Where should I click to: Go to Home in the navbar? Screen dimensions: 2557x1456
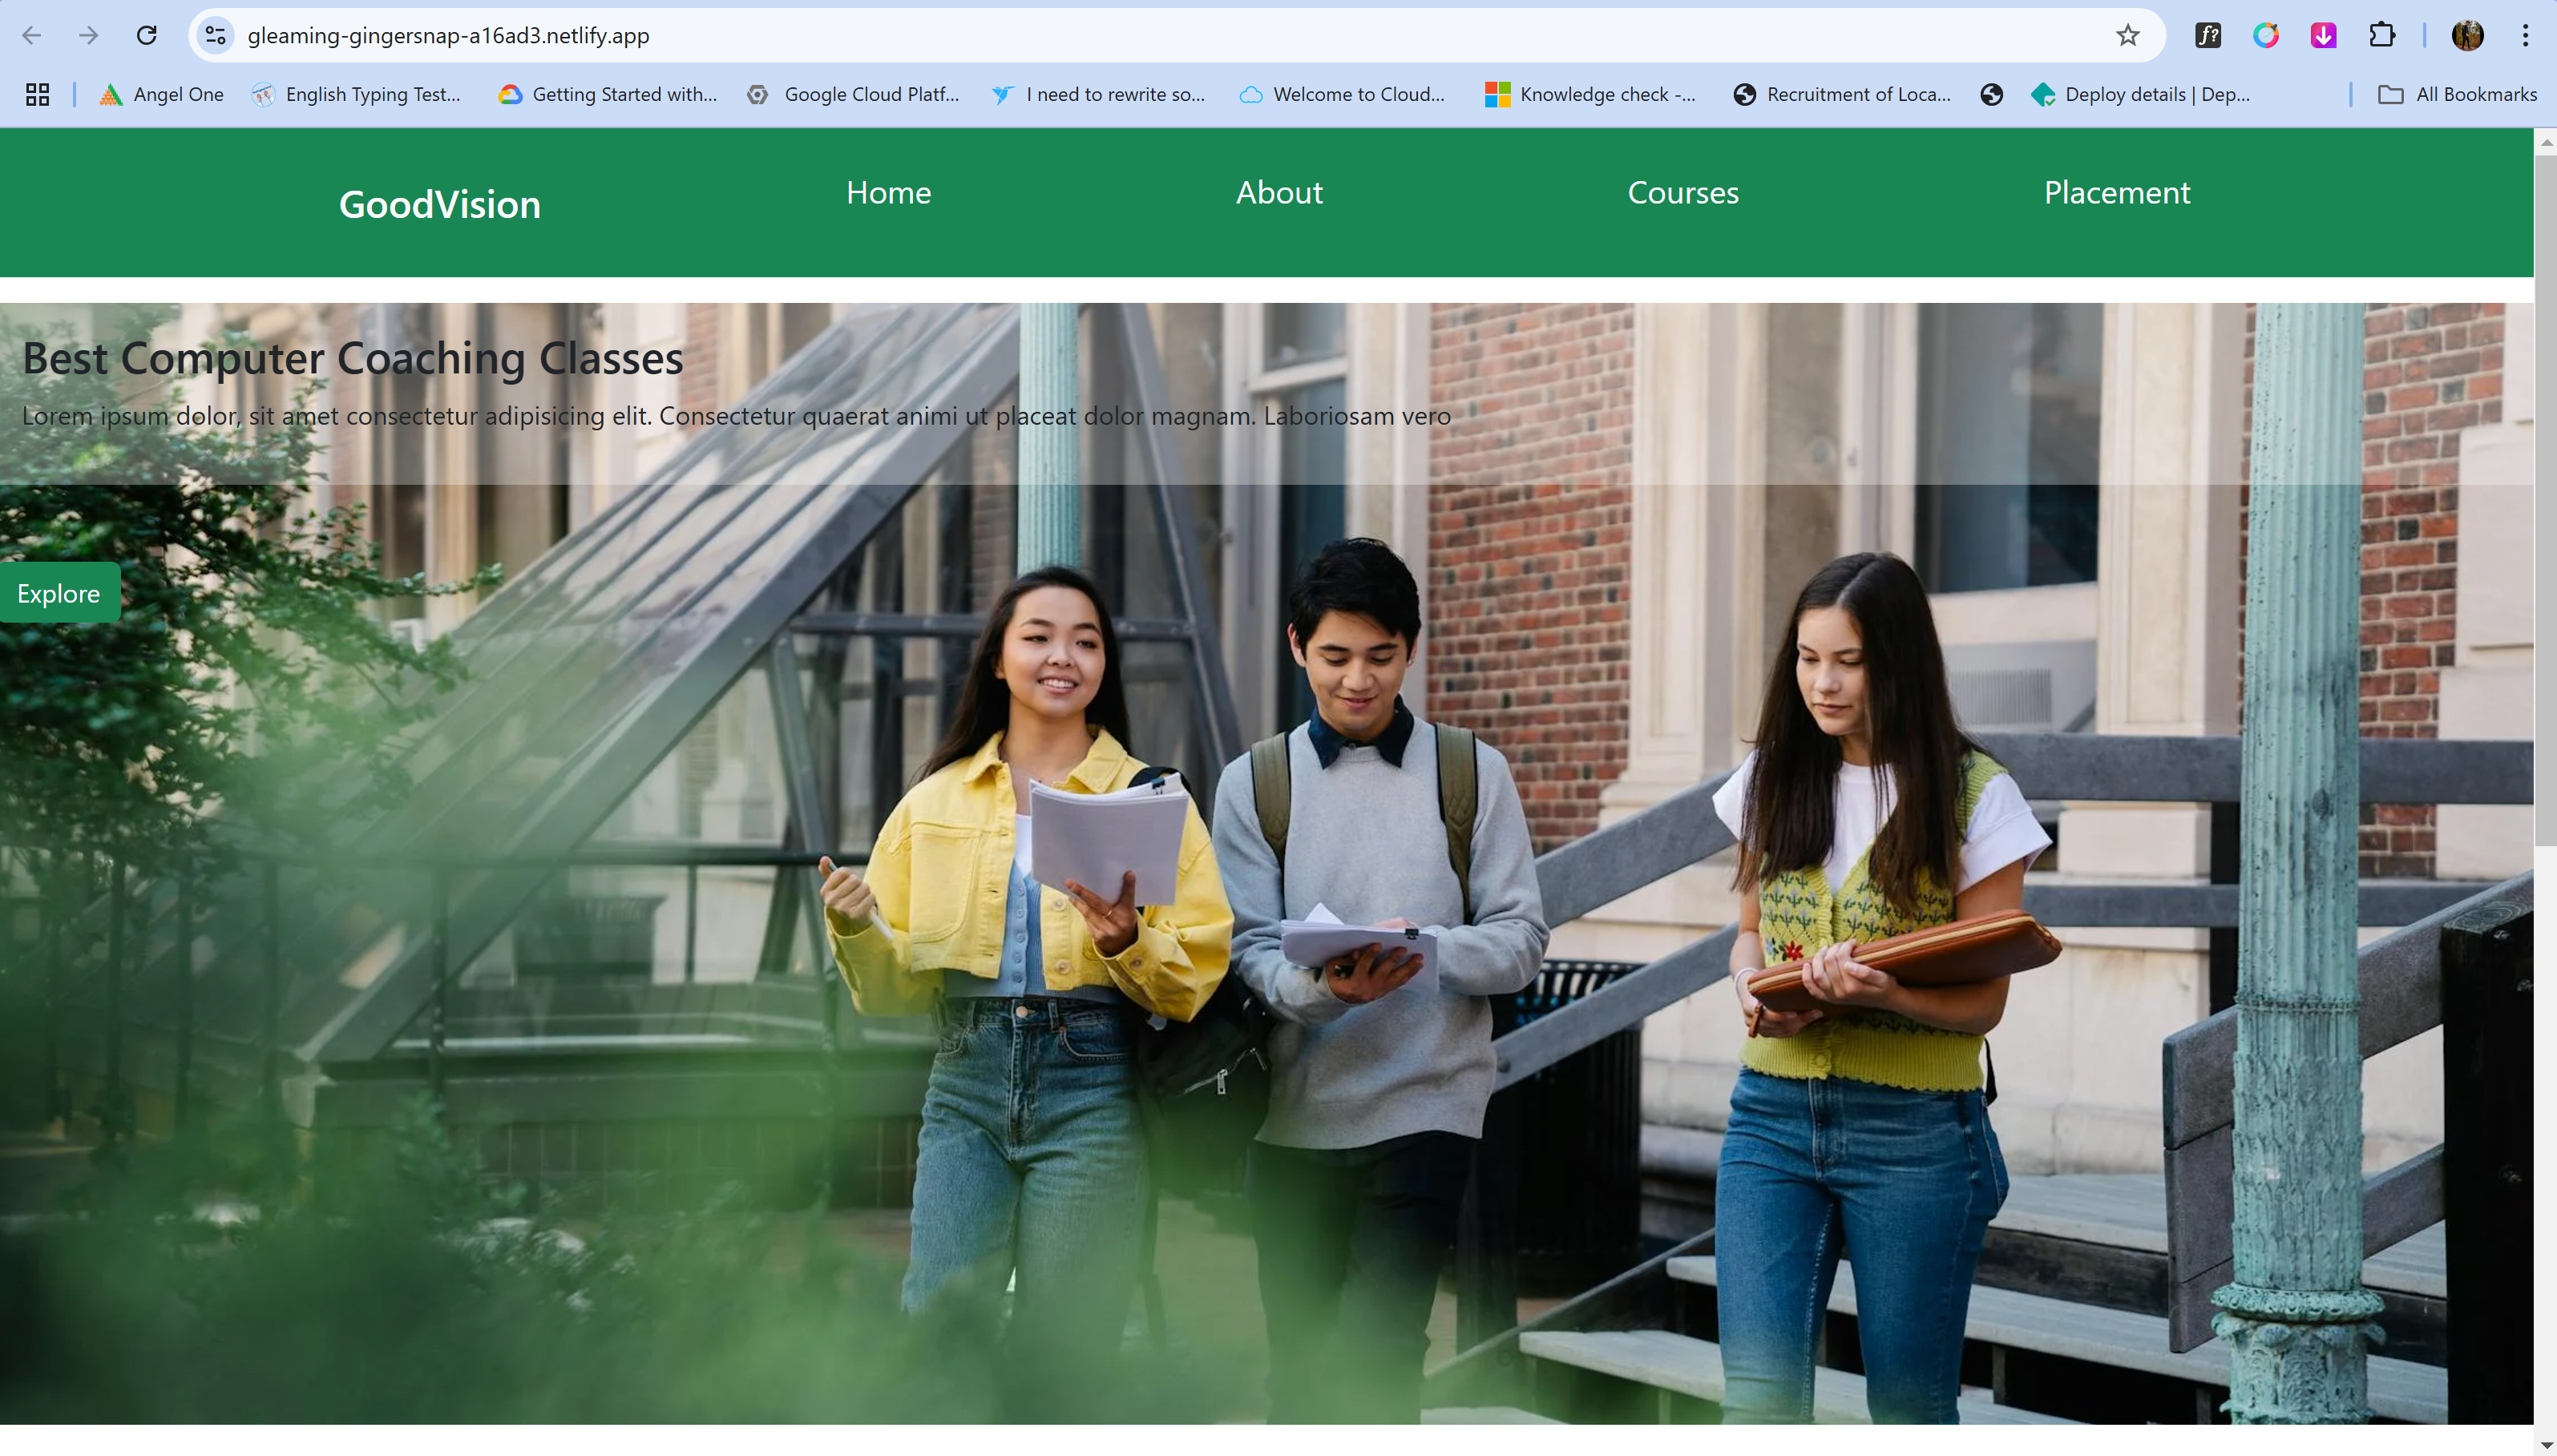(888, 192)
